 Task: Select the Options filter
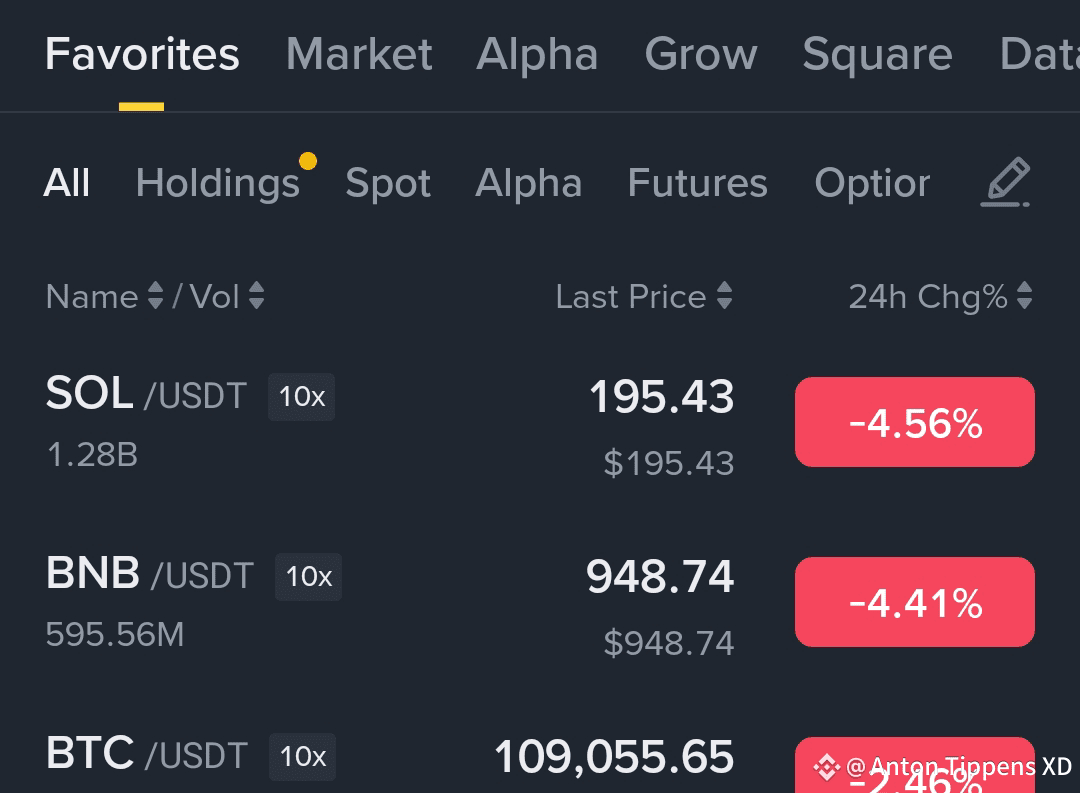(872, 183)
